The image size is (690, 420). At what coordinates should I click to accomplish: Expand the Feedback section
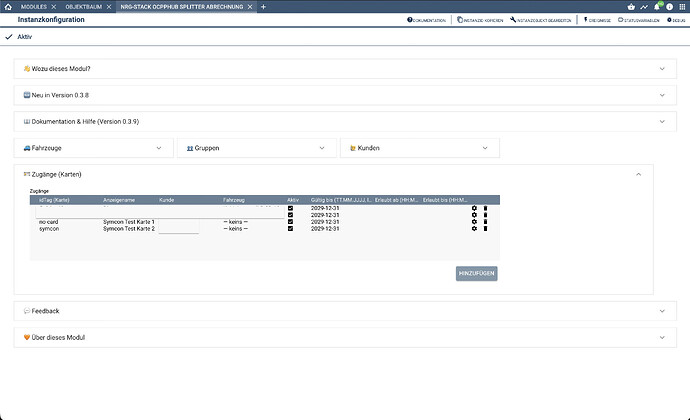345,311
